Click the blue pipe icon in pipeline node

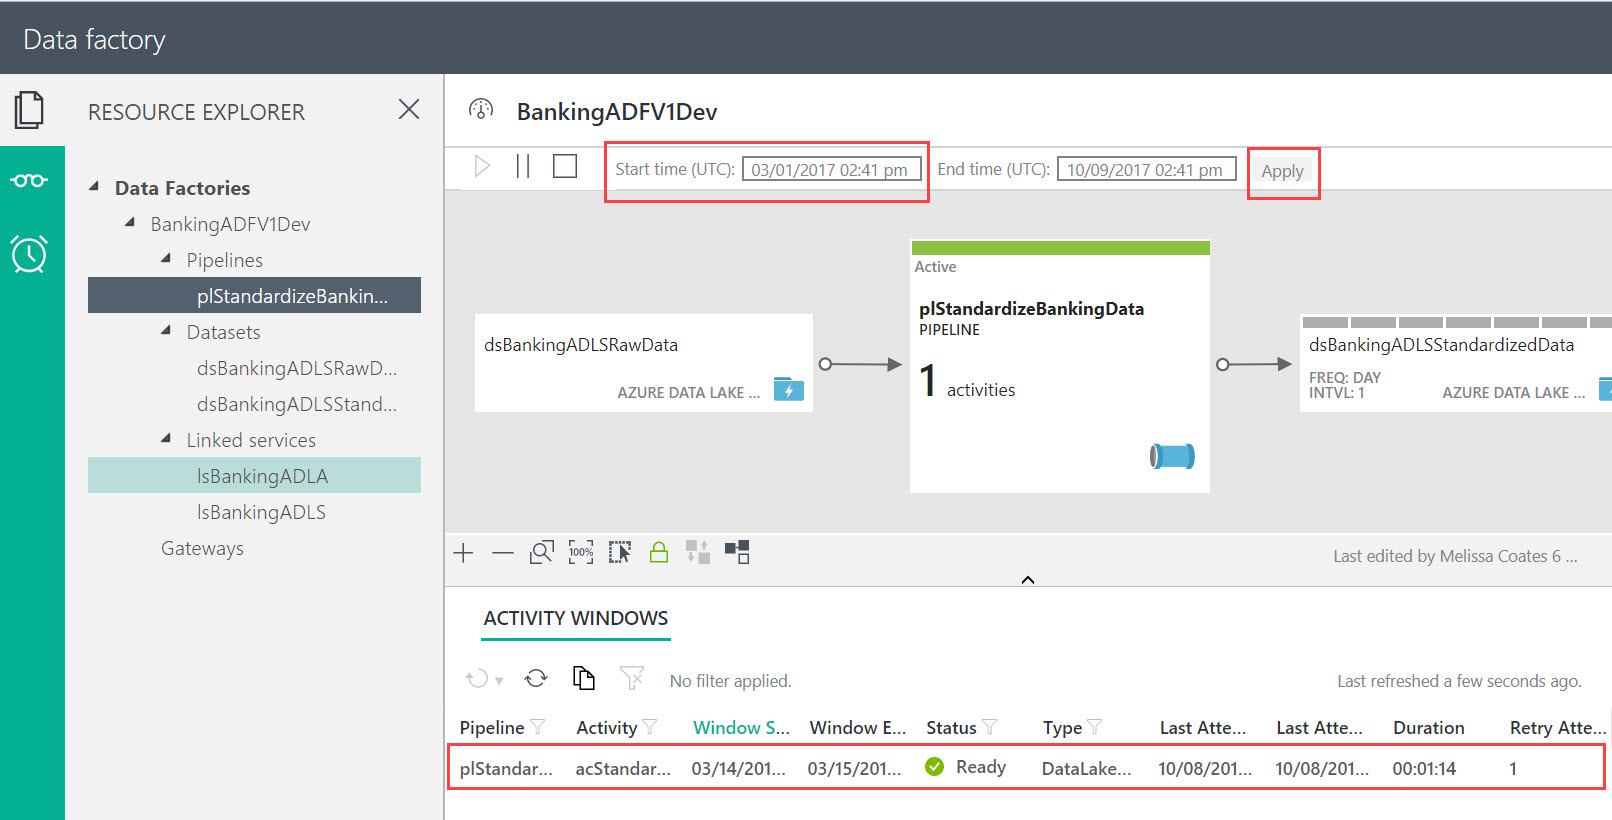pos(1172,456)
